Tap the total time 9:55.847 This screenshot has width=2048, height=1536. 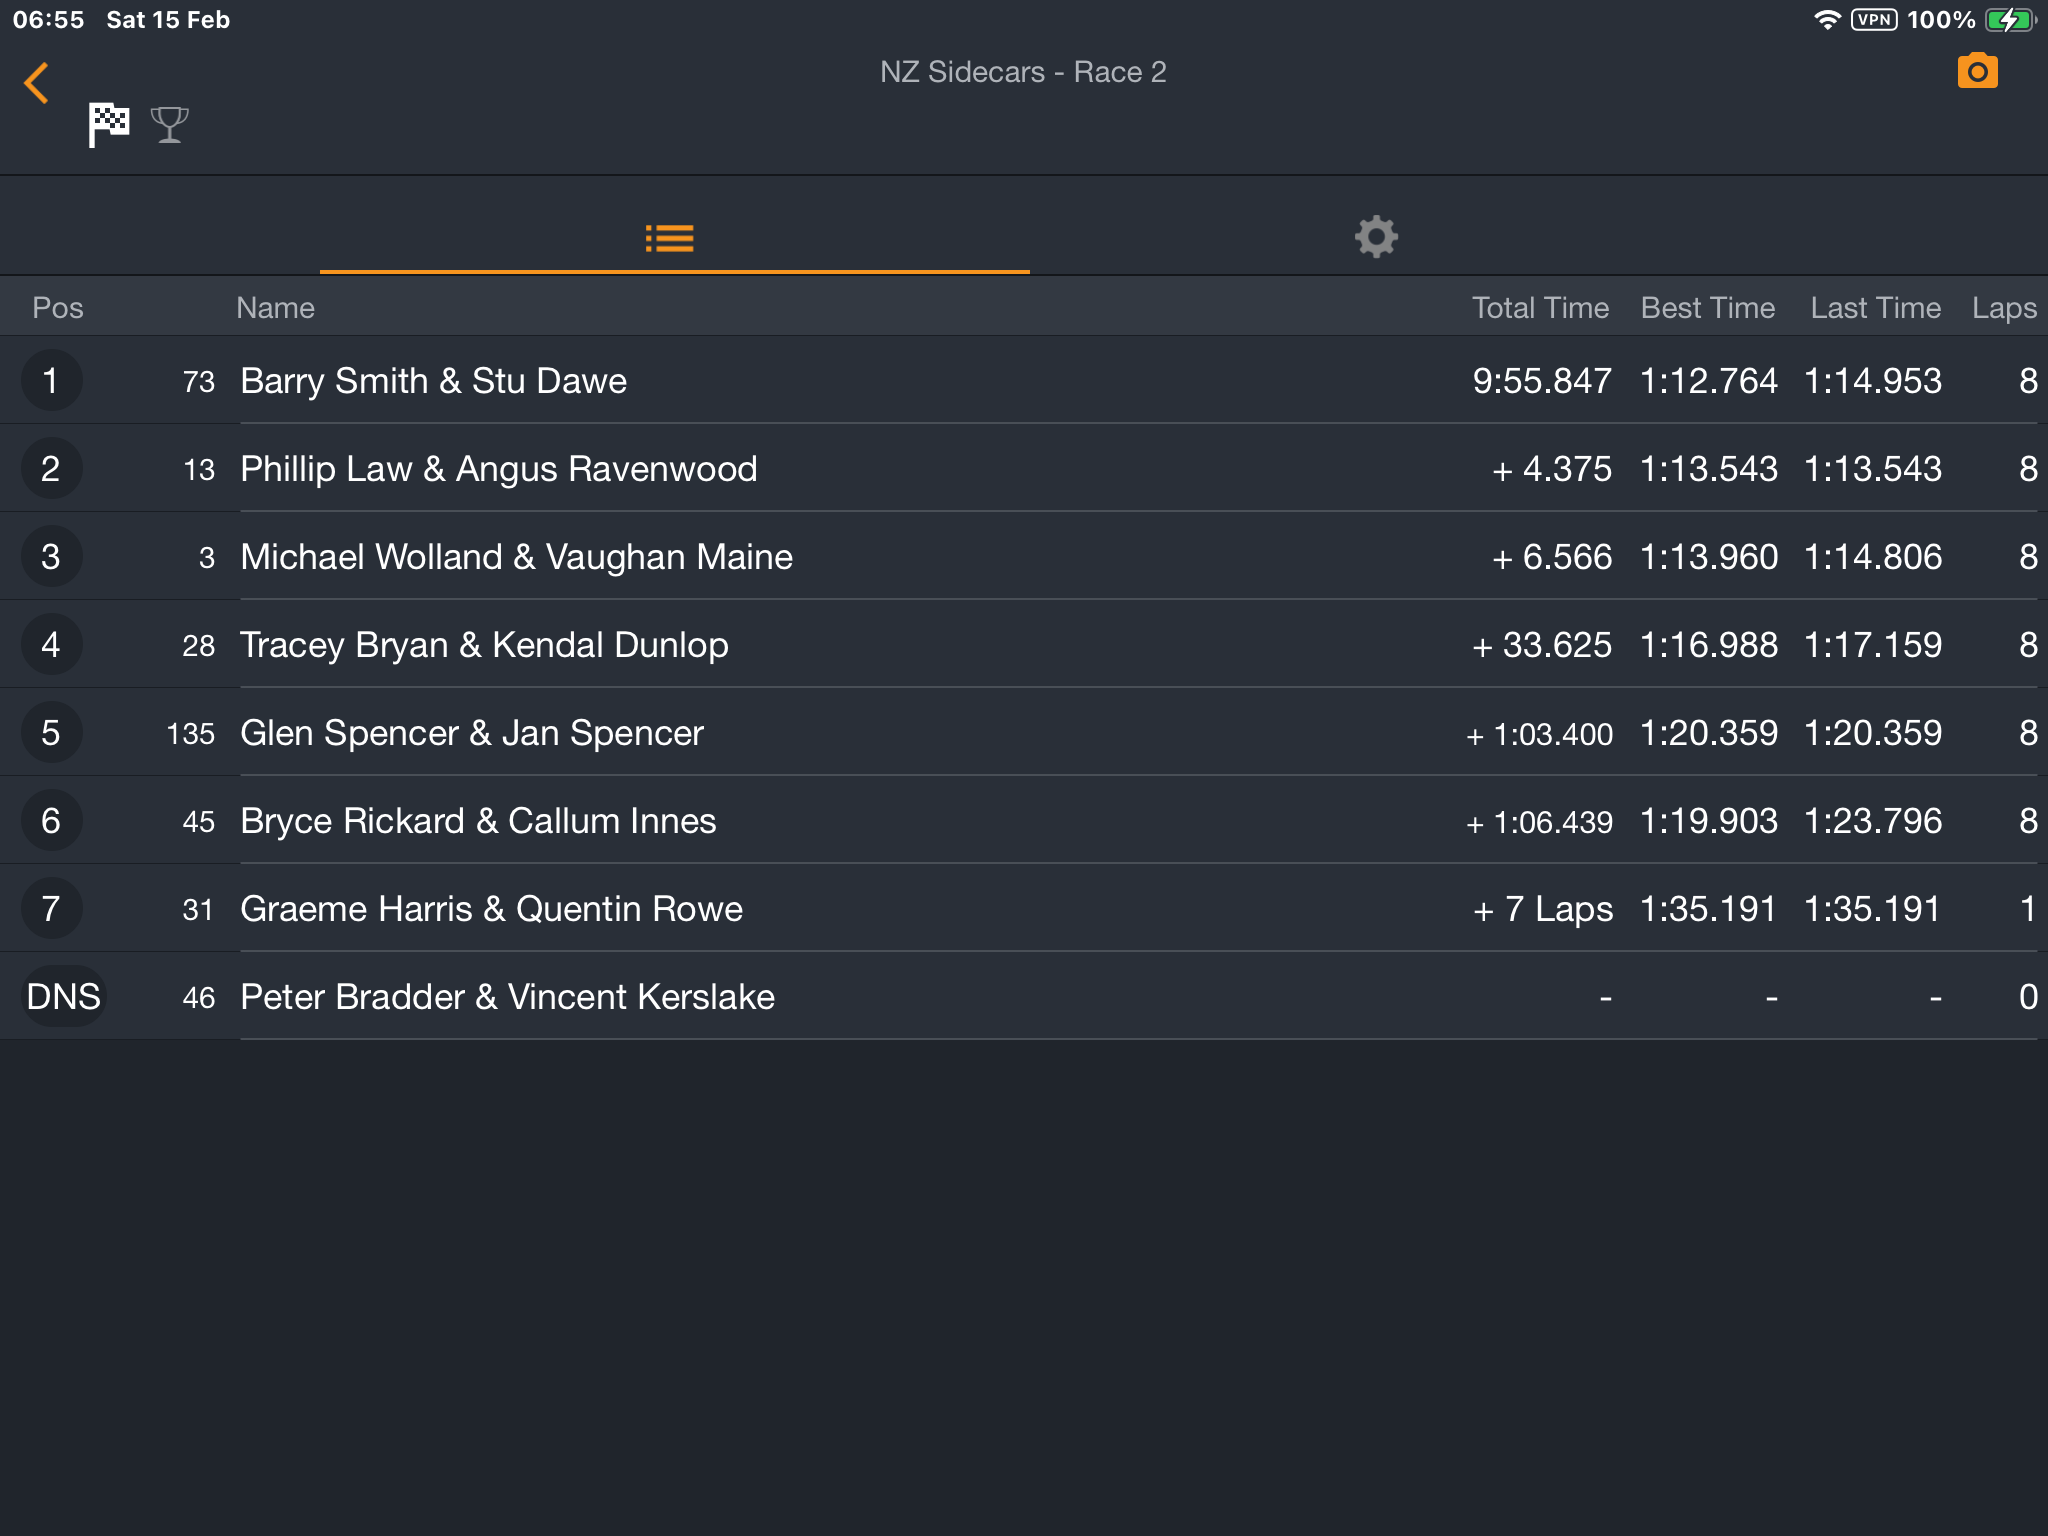tap(1541, 381)
